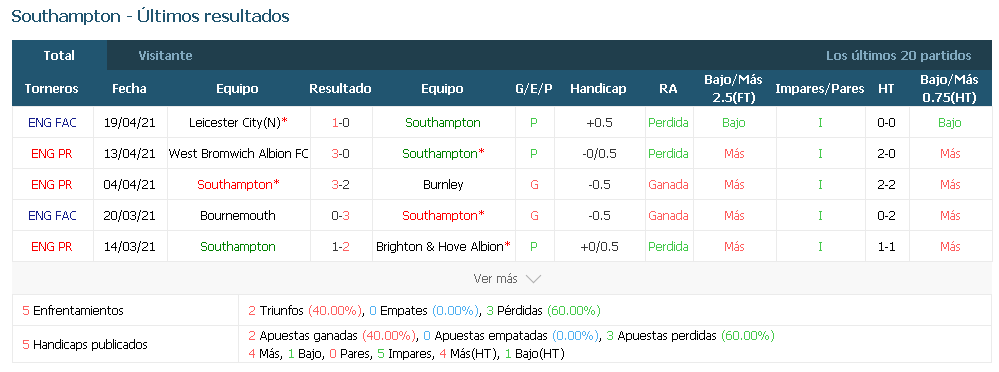The width and height of the screenshot is (999, 372).
Task: Click the Handicap column header
Action: [598, 89]
